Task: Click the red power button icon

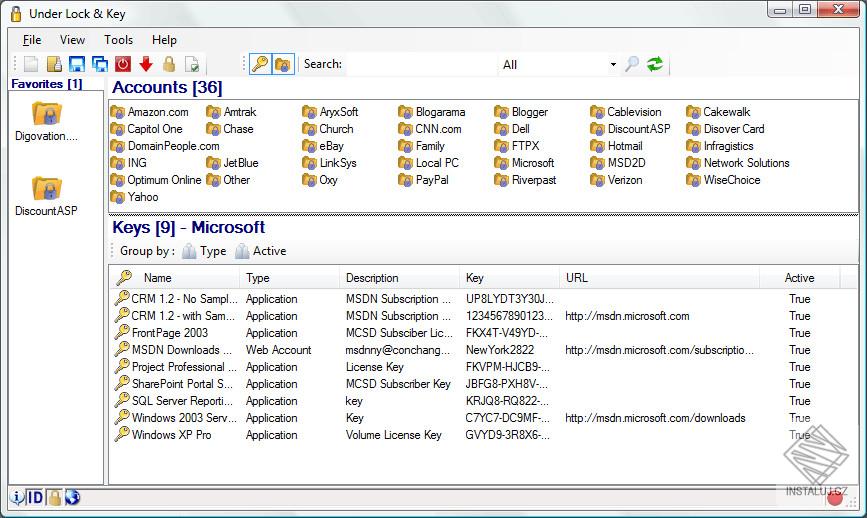Action: pos(123,64)
